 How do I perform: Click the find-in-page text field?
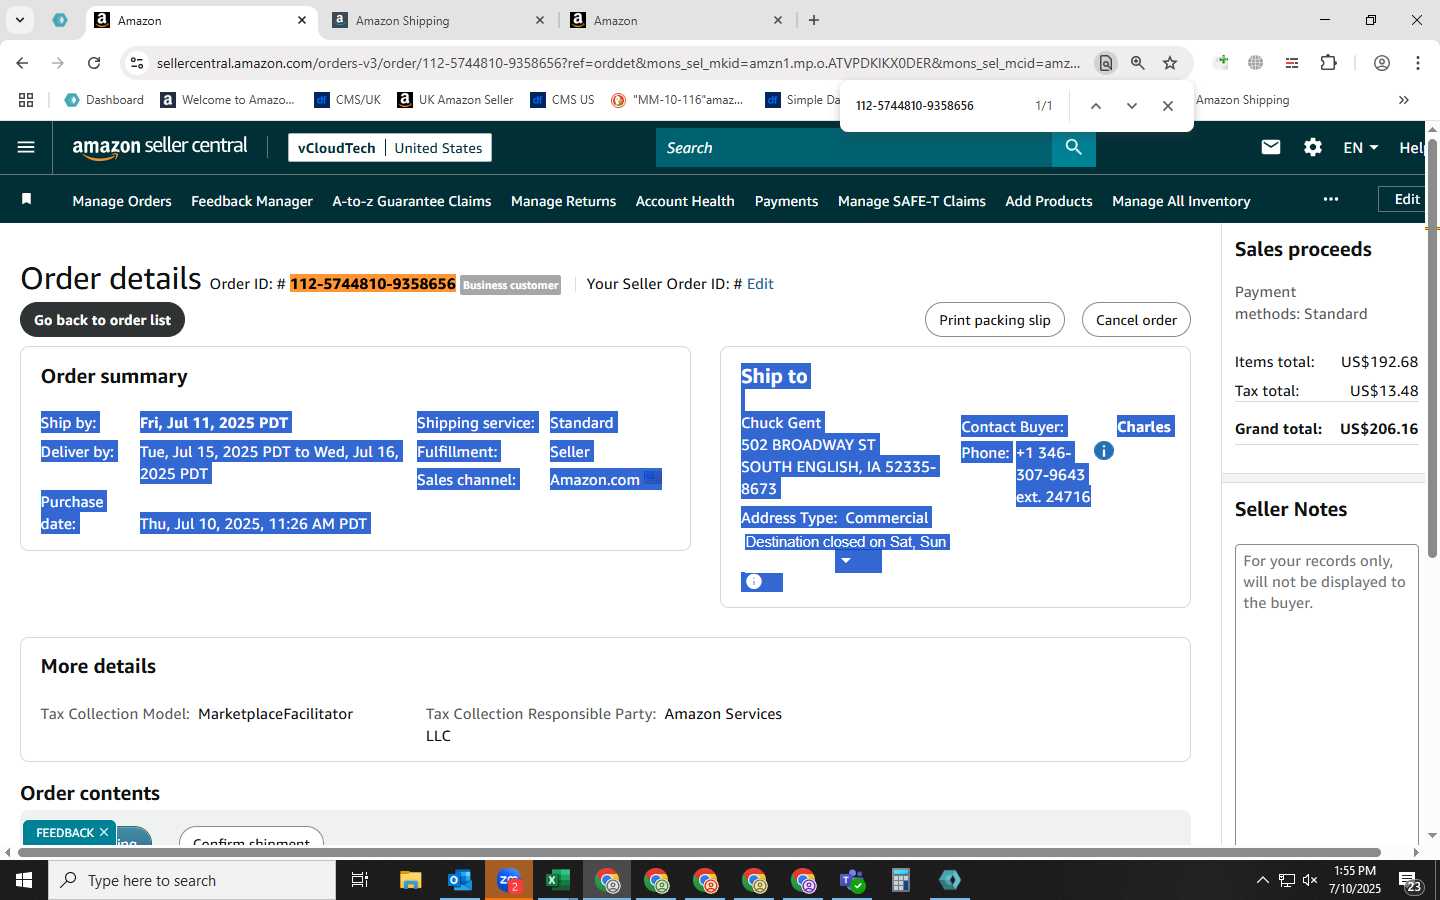click(935, 105)
